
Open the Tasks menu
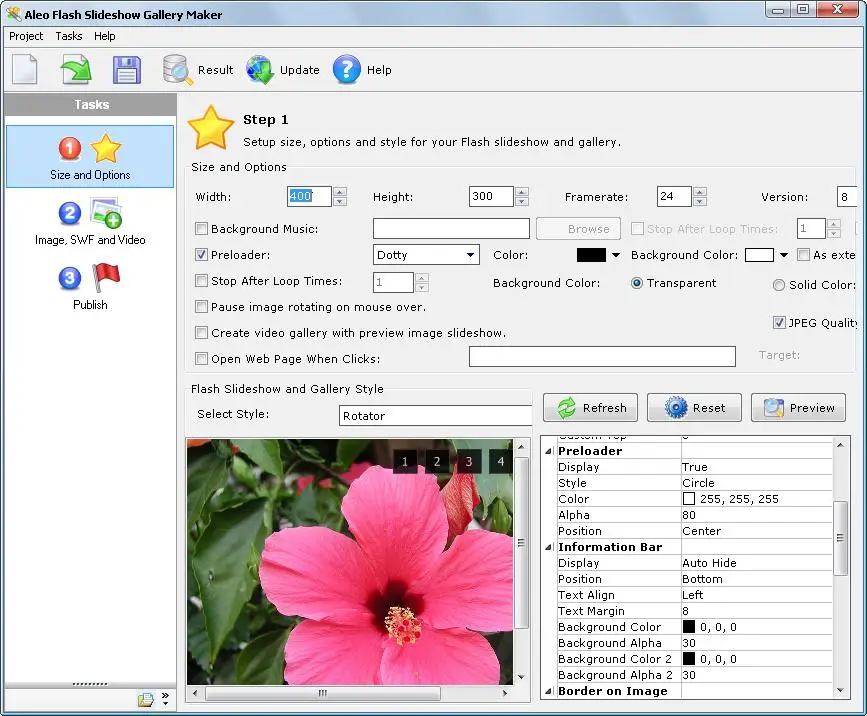[69, 36]
